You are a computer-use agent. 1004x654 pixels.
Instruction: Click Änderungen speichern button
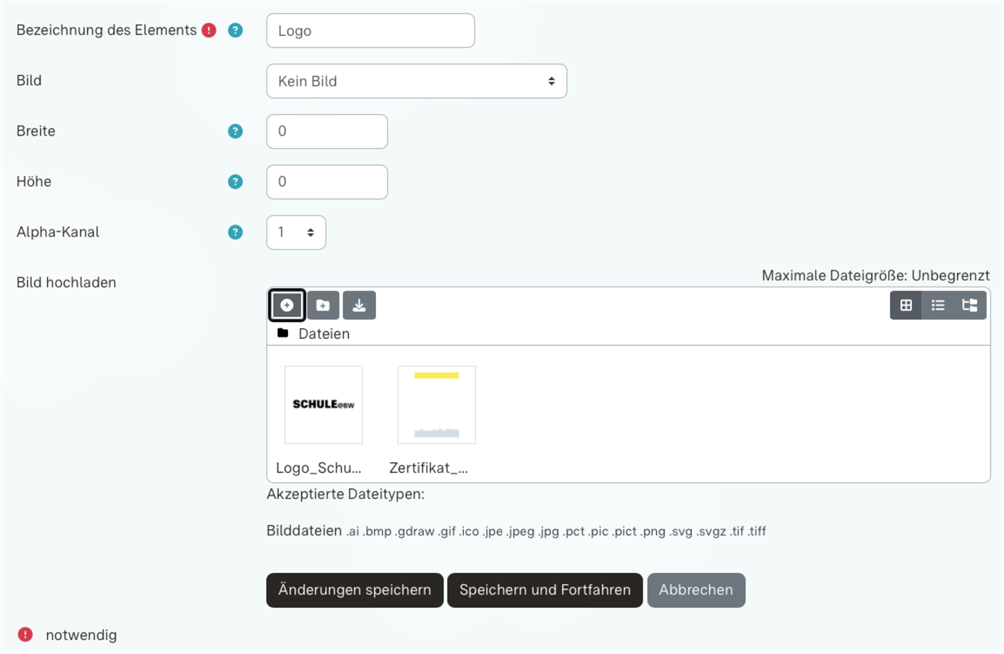tap(354, 590)
